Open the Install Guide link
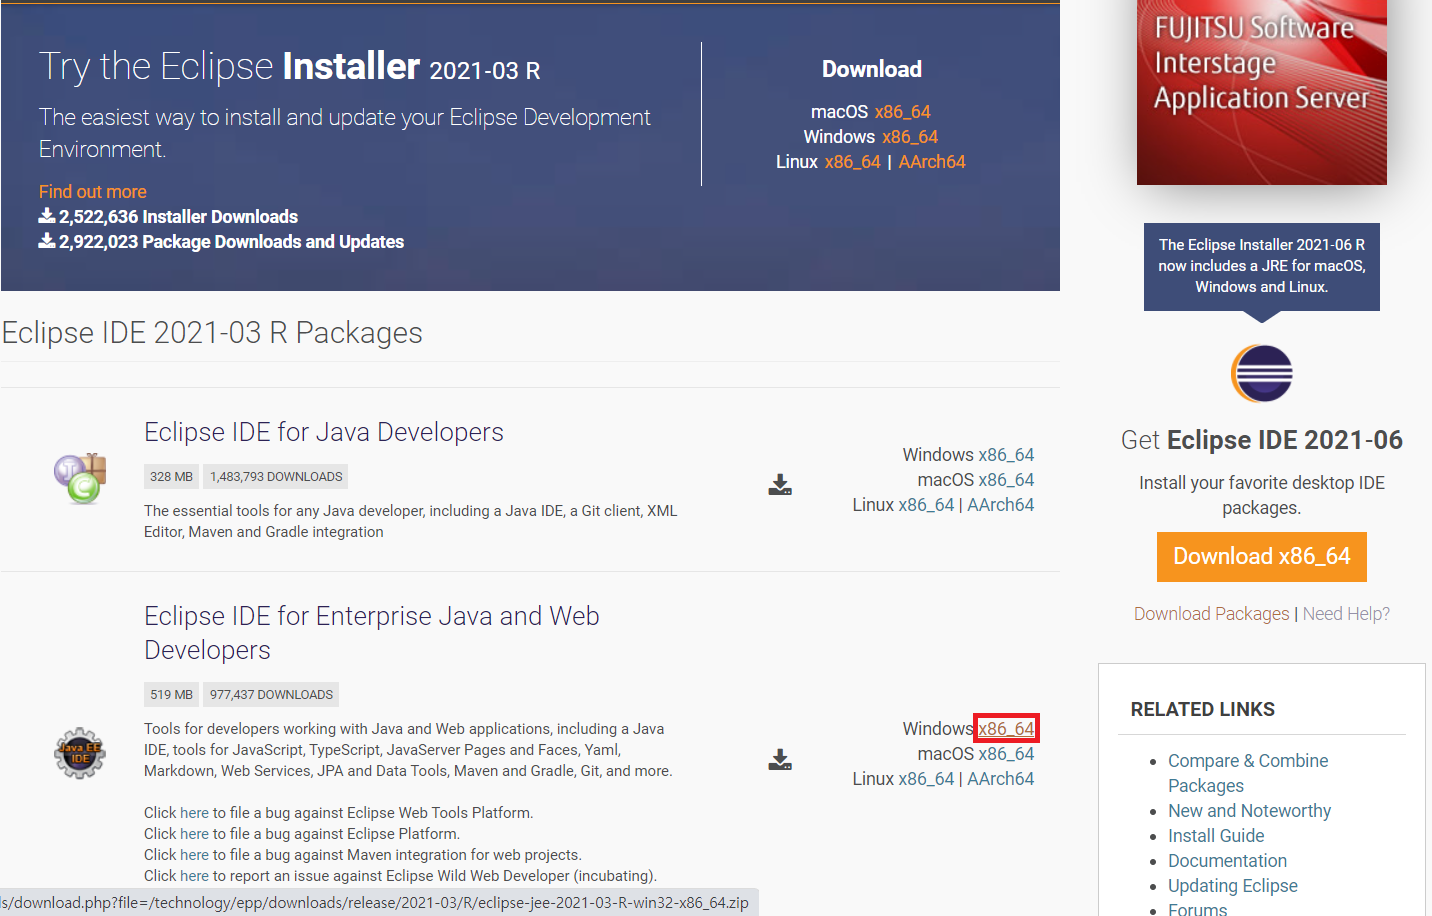Screen dimensions: 1432x916 1216,836
